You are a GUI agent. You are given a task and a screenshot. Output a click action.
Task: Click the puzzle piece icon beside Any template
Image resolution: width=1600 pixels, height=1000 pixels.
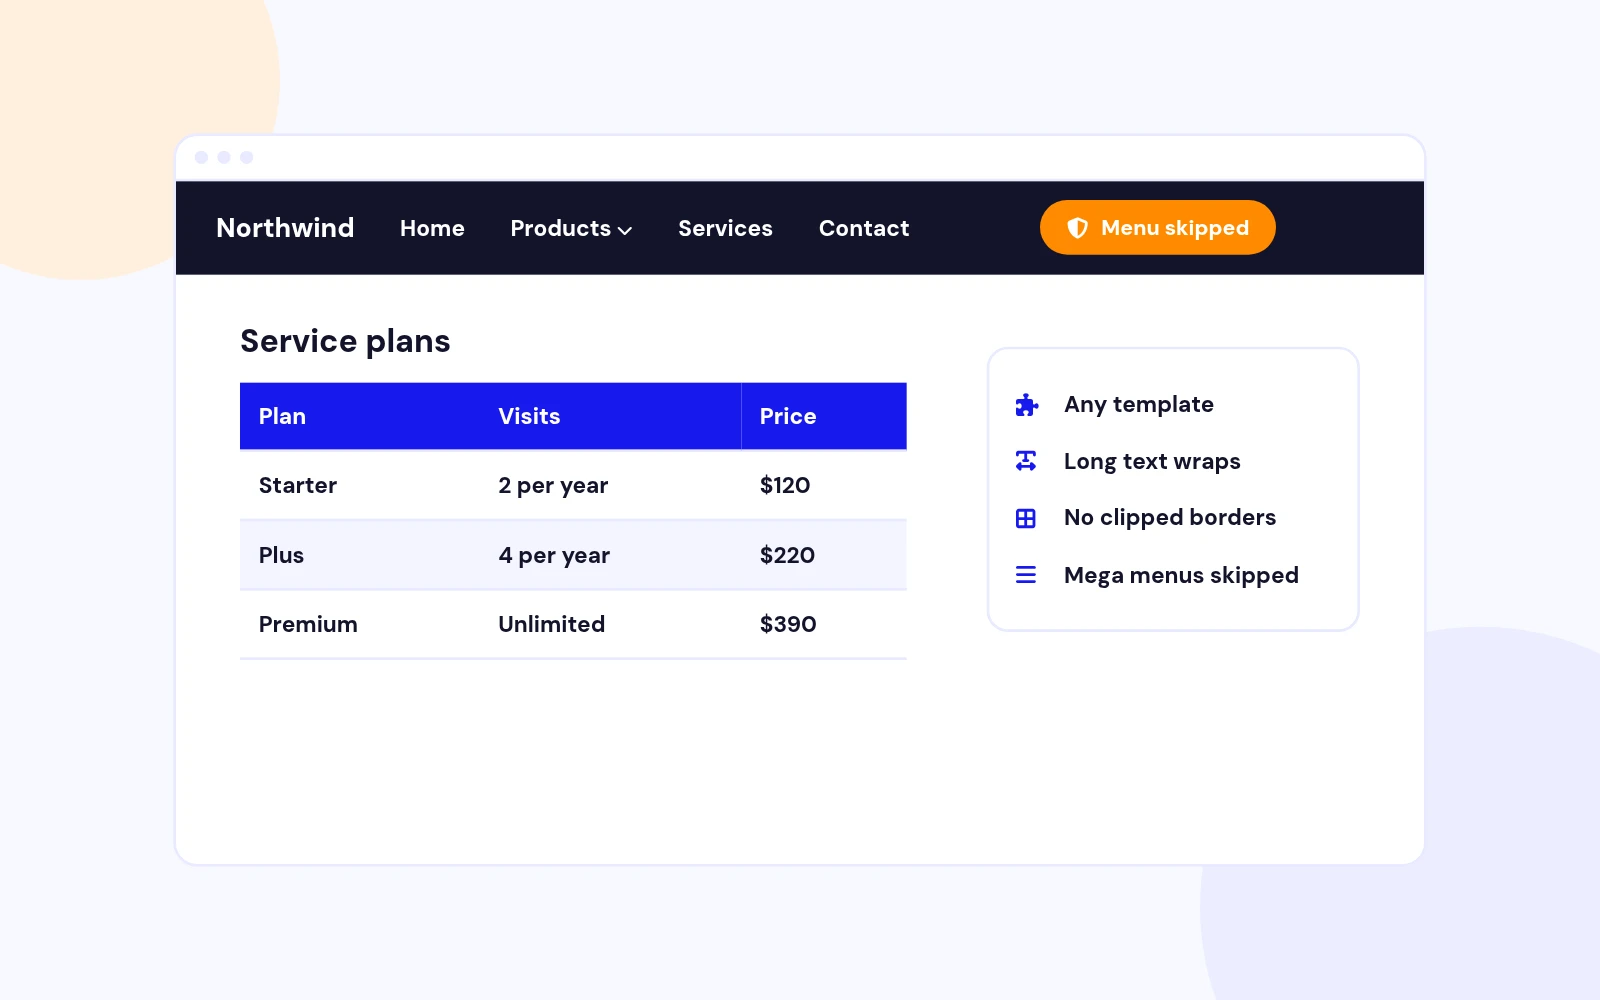1026,405
